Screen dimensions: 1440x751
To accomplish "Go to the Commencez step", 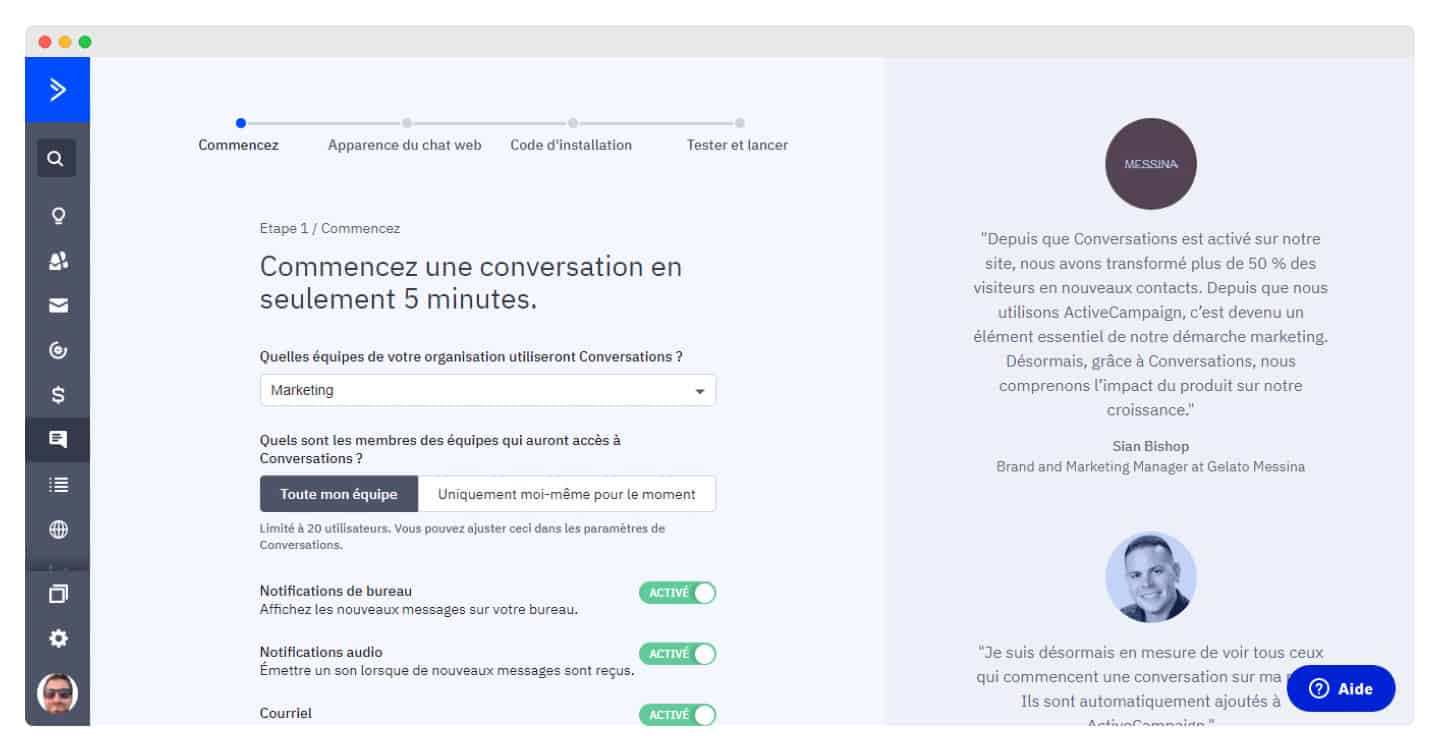I will [239, 145].
